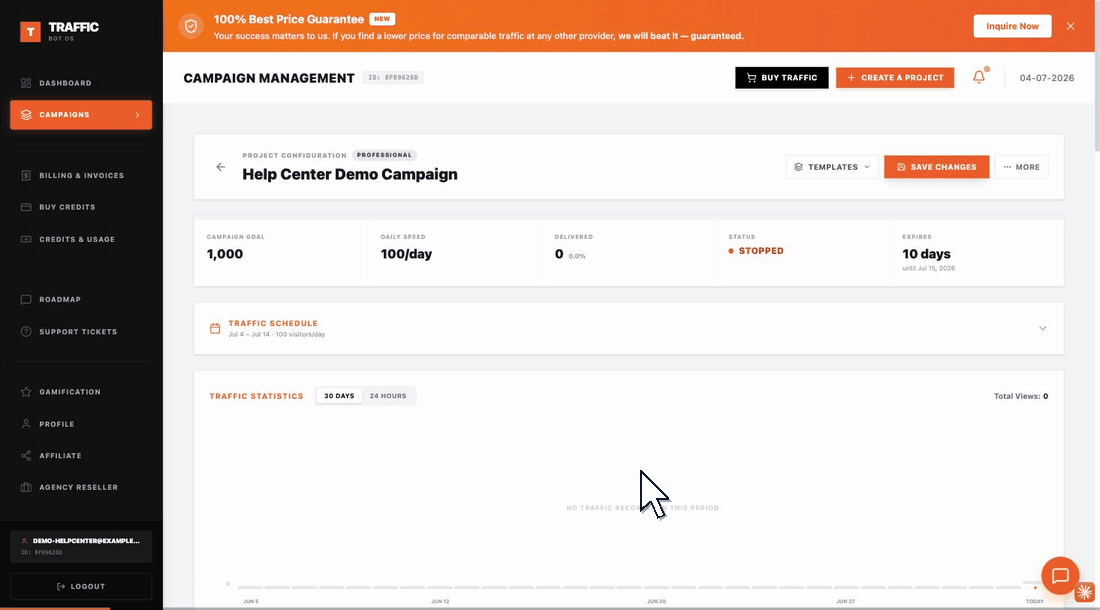Switch to the 24 Hours tab
Viewport: 1100px width, 610px height.
tap(388, 396)
